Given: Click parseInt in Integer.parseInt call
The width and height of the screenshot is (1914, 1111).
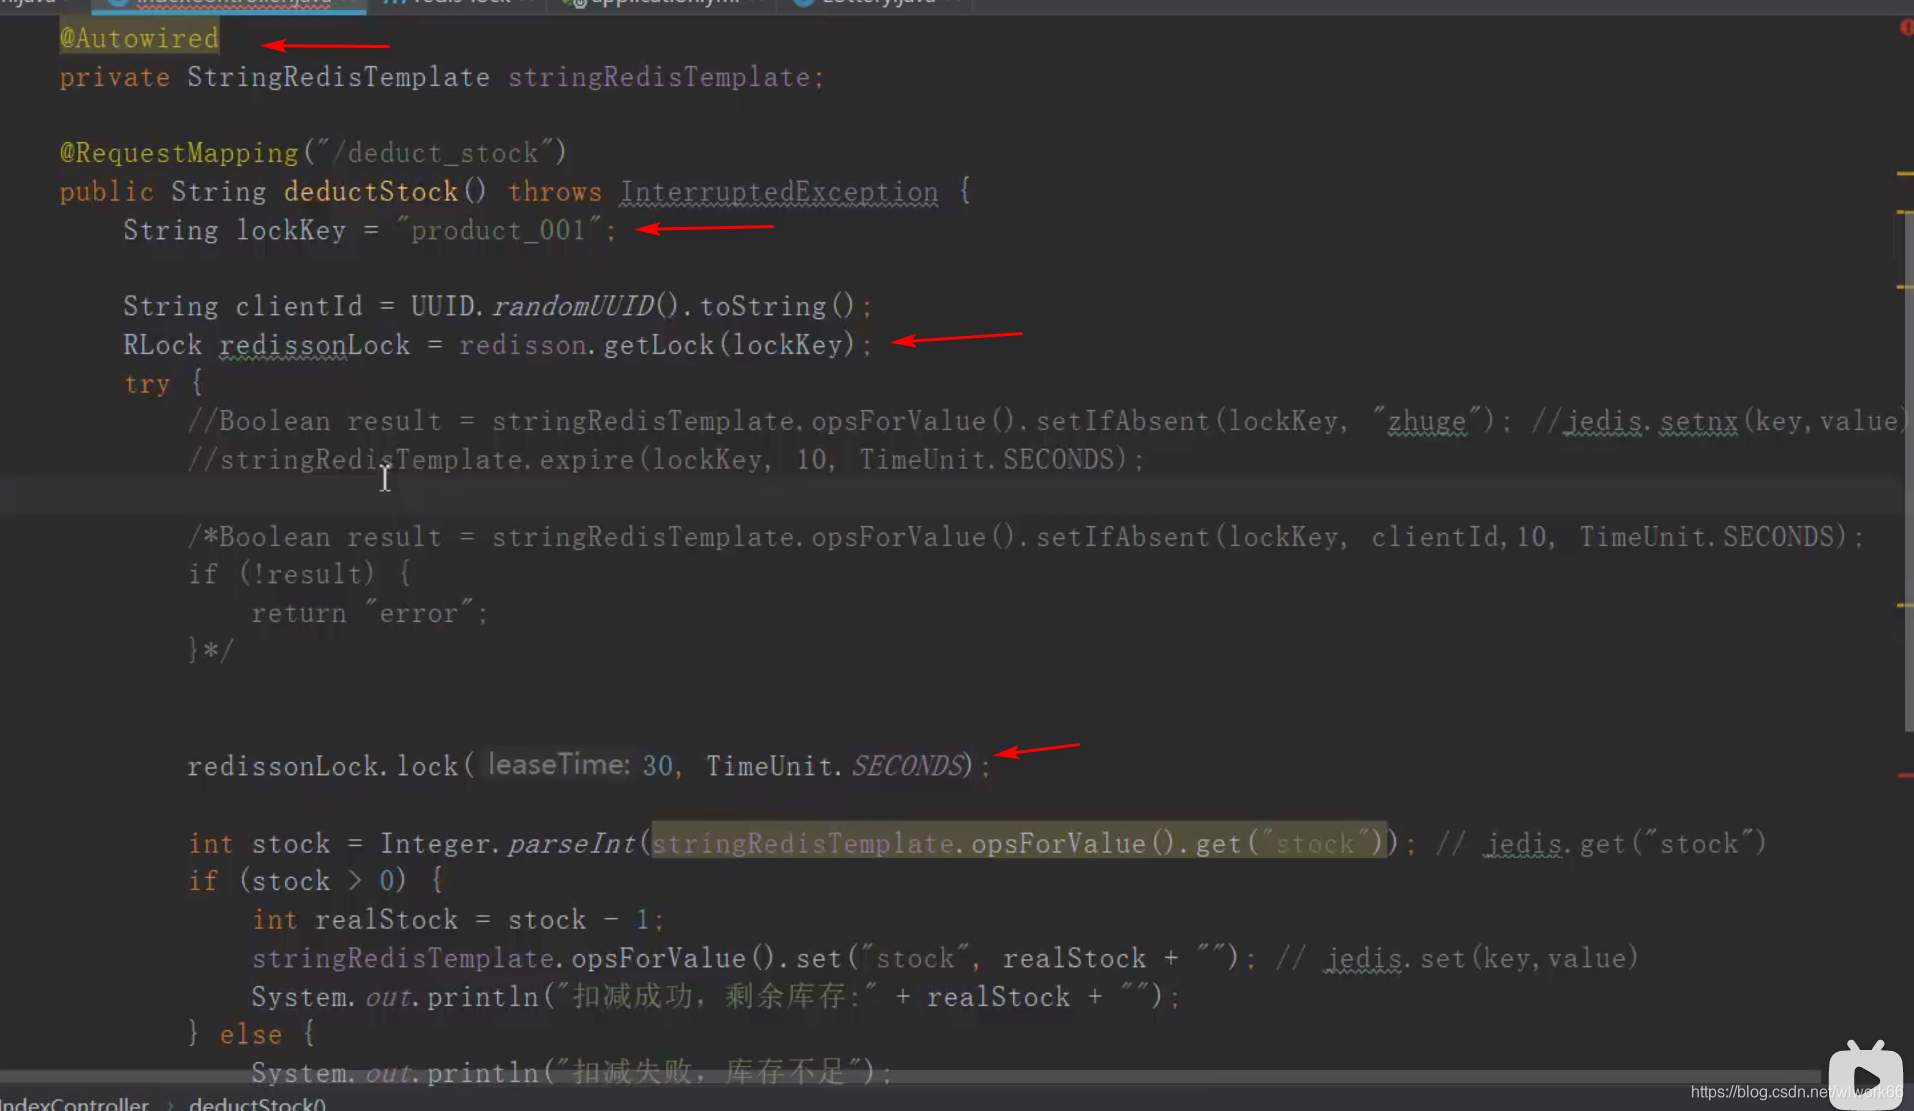Looking at the screenshot, I should (571, 843).
